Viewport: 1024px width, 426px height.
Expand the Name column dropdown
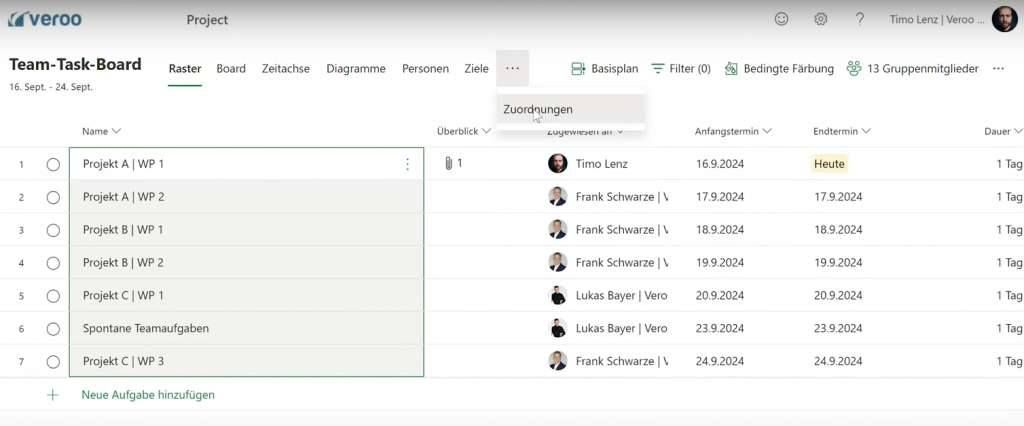(117, 131)
